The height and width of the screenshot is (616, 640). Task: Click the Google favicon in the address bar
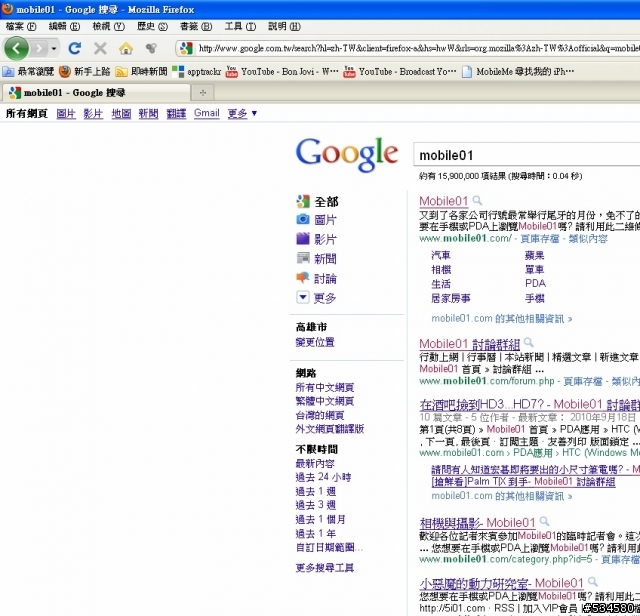(x=186, y=49)
